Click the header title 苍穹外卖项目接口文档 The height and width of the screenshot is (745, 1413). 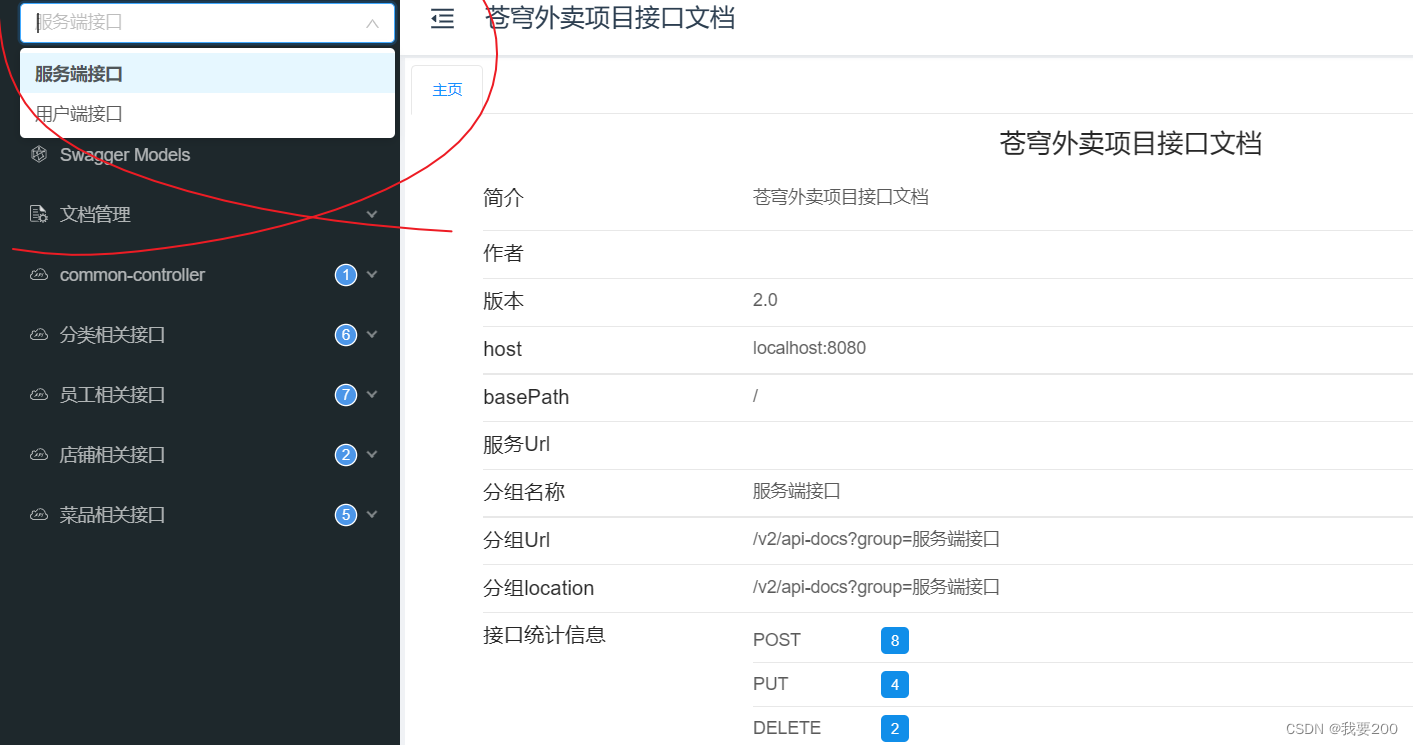click(610, 17)
